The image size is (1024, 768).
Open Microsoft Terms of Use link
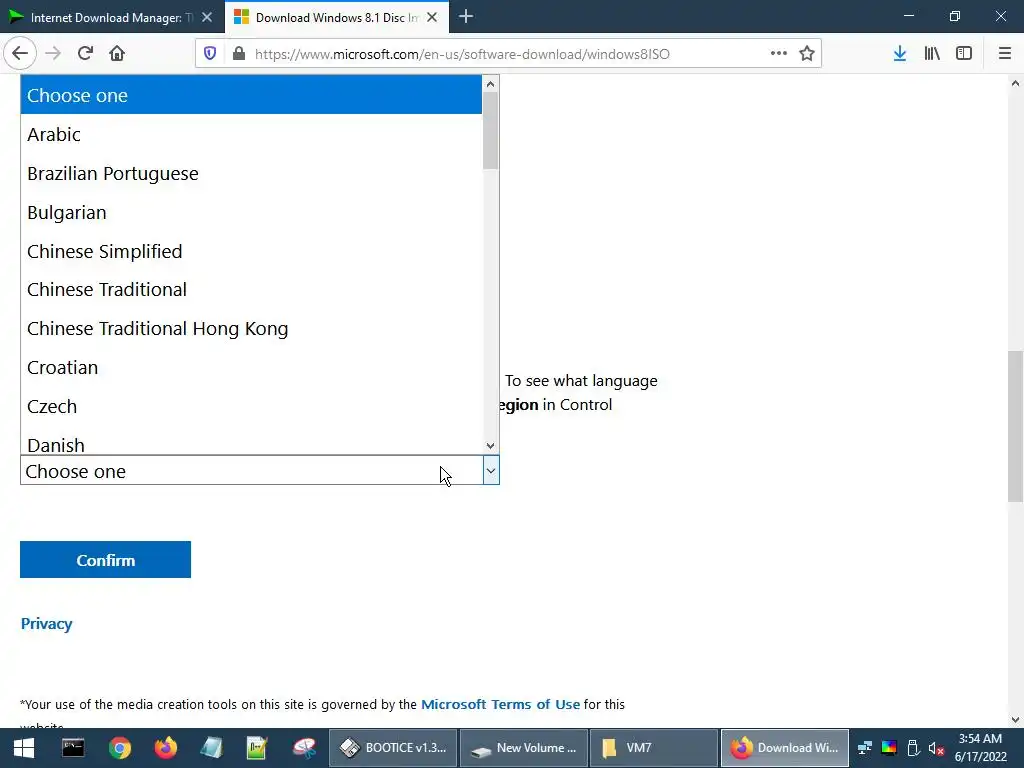500,705
